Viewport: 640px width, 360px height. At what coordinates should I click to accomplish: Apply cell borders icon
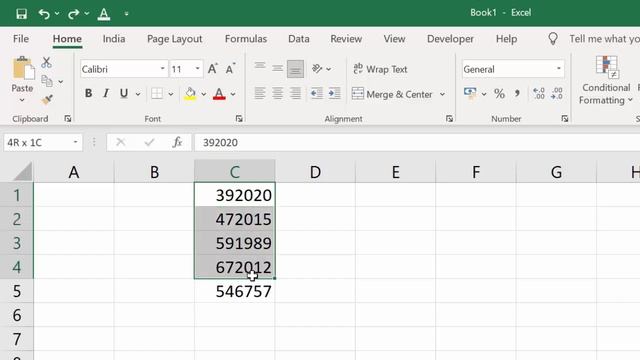pos(157,94)
